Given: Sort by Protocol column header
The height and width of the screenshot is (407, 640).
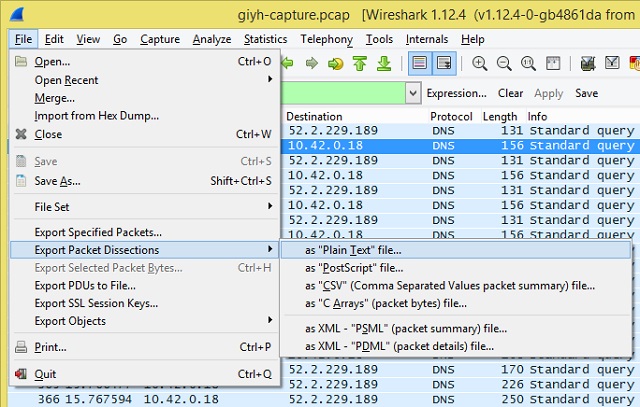Looking at the screenshot, I should click(x=451, y=116).
